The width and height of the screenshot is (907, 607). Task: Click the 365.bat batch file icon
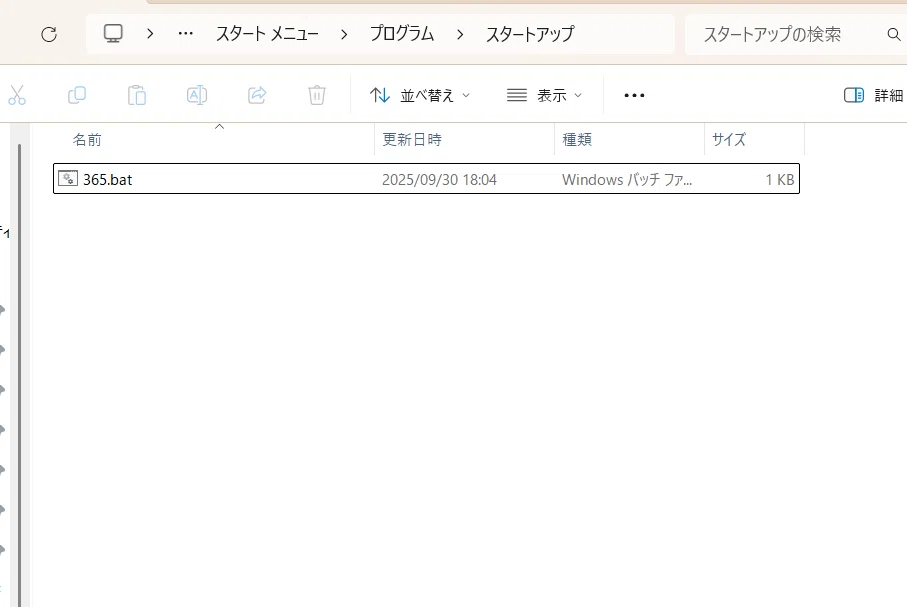tap(68, 178)
